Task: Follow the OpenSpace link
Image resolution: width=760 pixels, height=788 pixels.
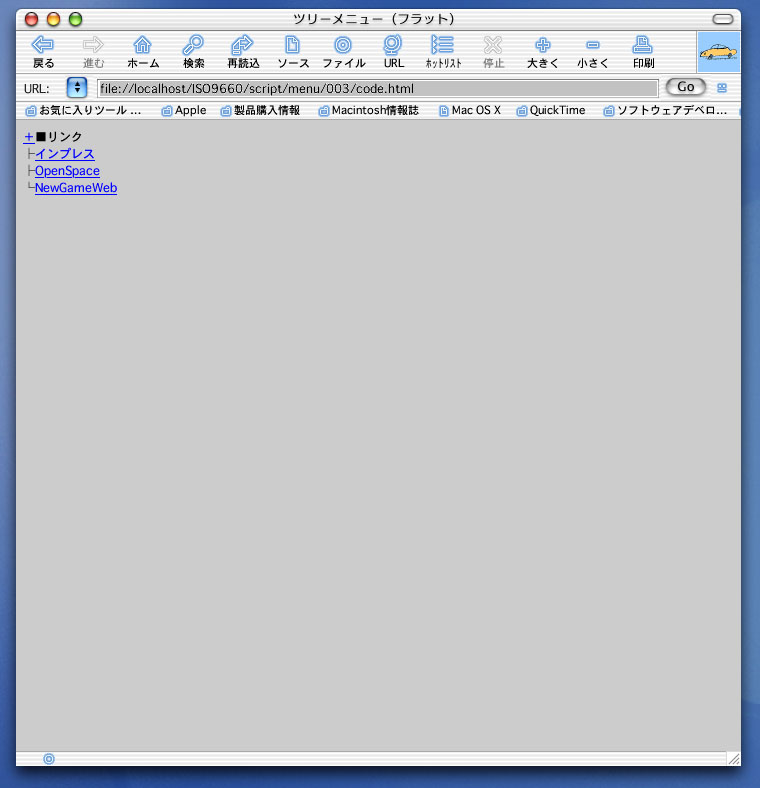Action: 67,171
